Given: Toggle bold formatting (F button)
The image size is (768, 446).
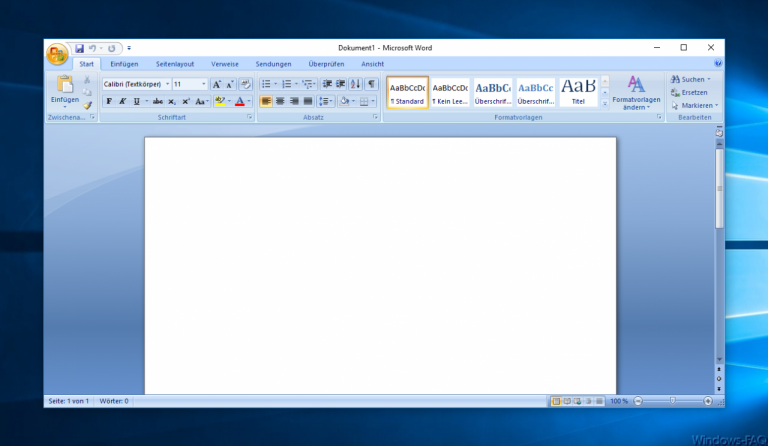Looking at the screenshot, I should click(x=109, y=101).
